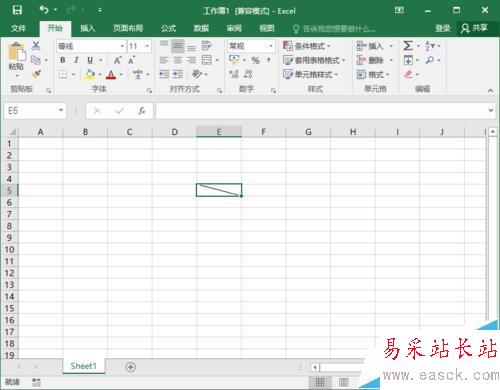Toggle middle vertical alignment

178,46
